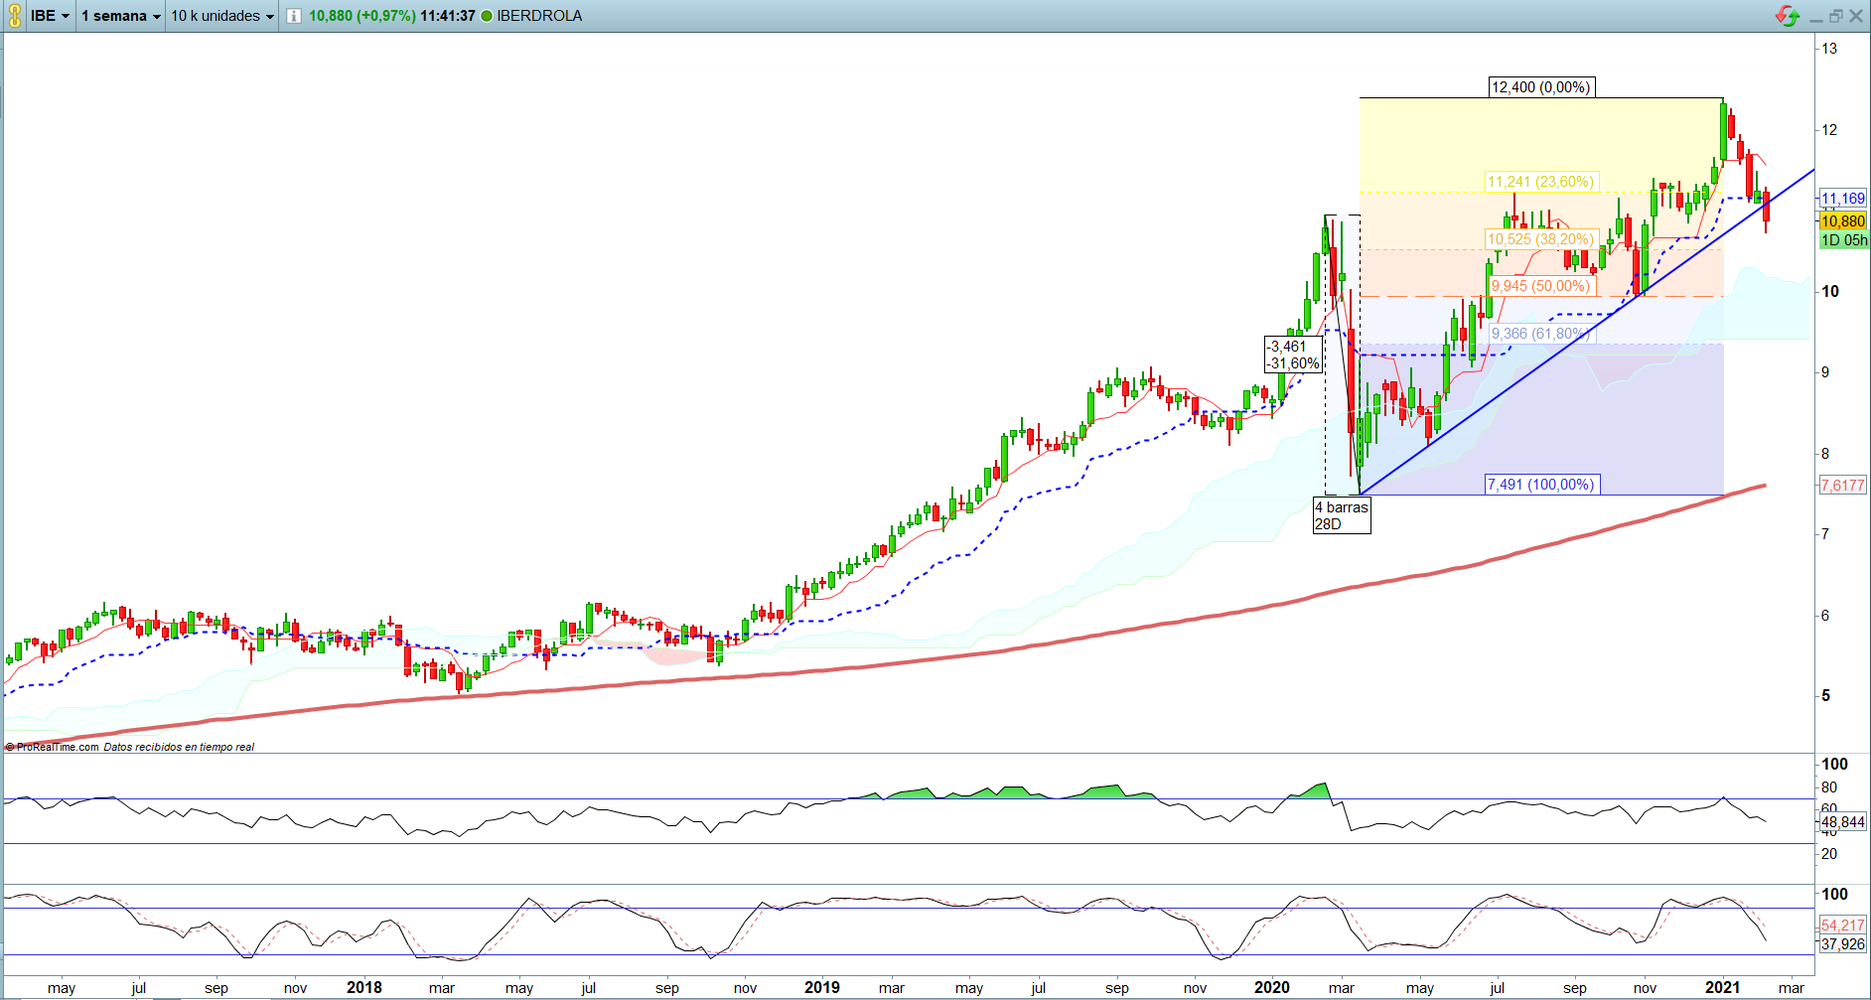Click the IBERDROLA instrument name
The width and height of the screenshot is (1871, 1000).
(540, 16)
